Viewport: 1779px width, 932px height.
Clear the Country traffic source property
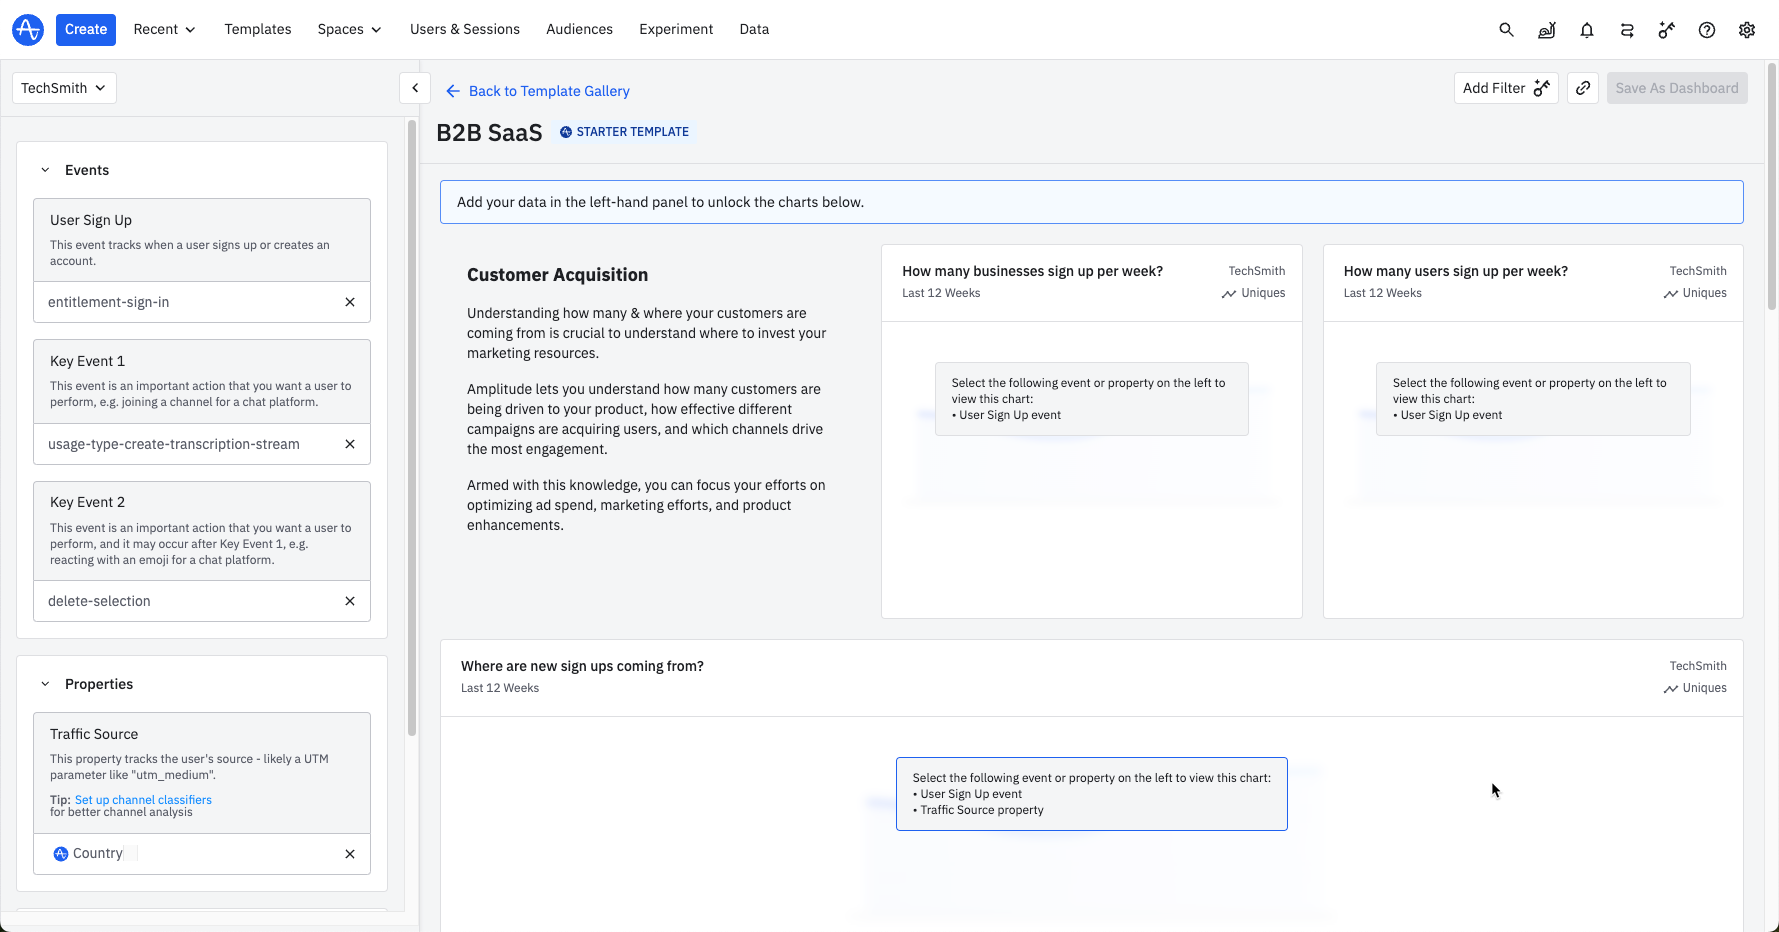point(350,854)
